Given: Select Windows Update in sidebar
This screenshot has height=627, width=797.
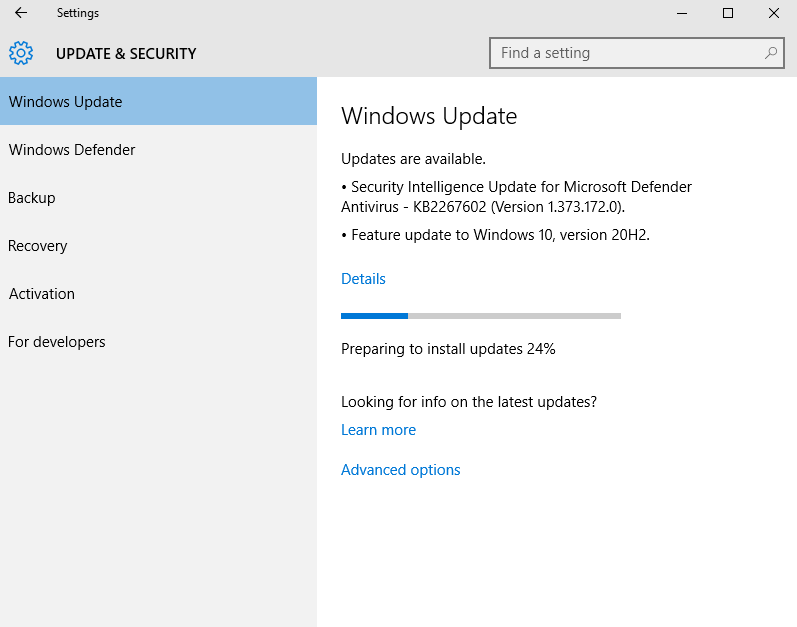Looking at the screenshot, I should (x=158, y=101).
